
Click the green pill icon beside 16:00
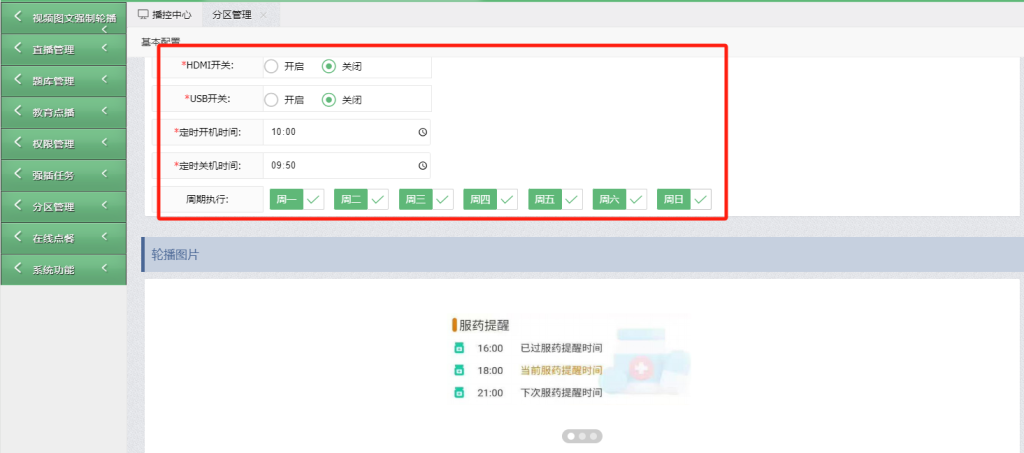pyautogui.click(x=459, y=349)
